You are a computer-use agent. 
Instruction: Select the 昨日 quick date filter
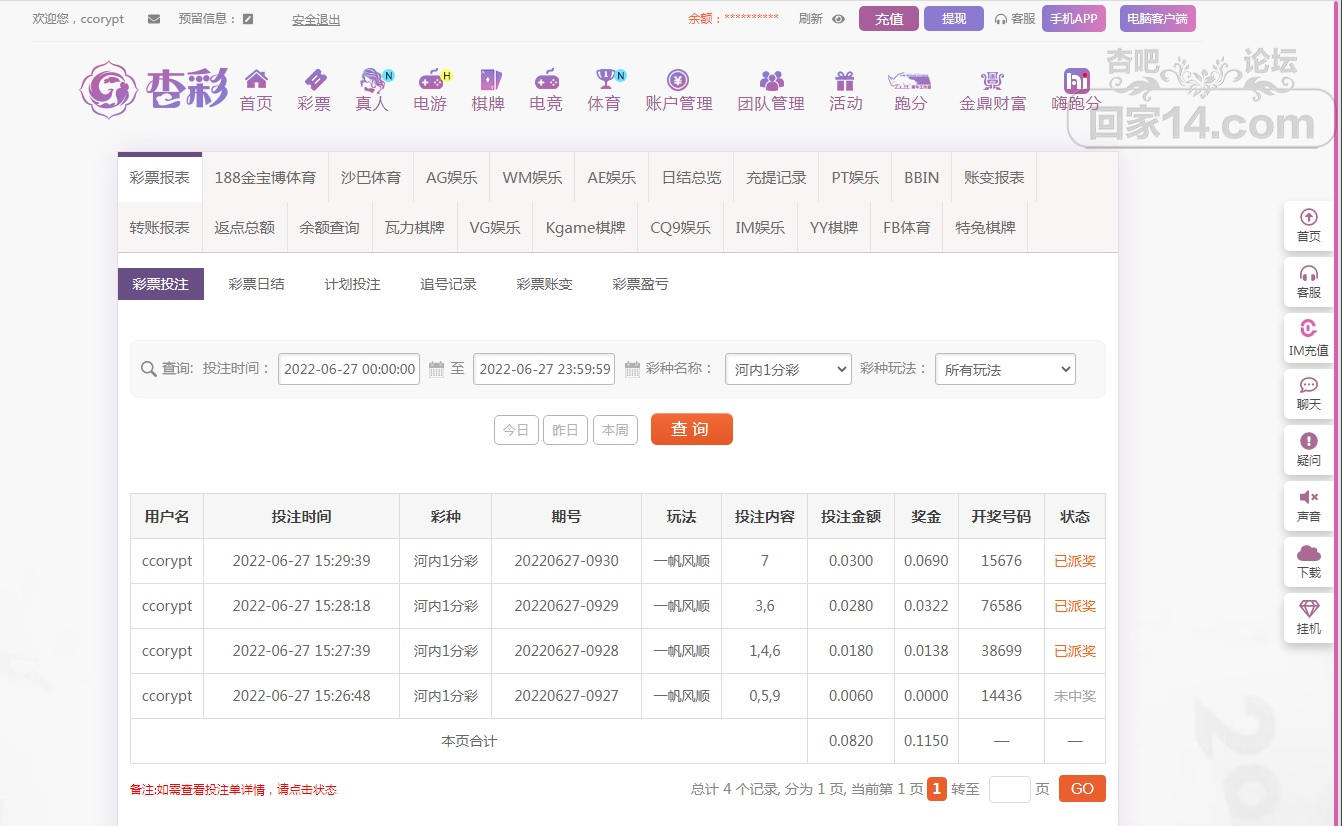[x=565, y=430]
